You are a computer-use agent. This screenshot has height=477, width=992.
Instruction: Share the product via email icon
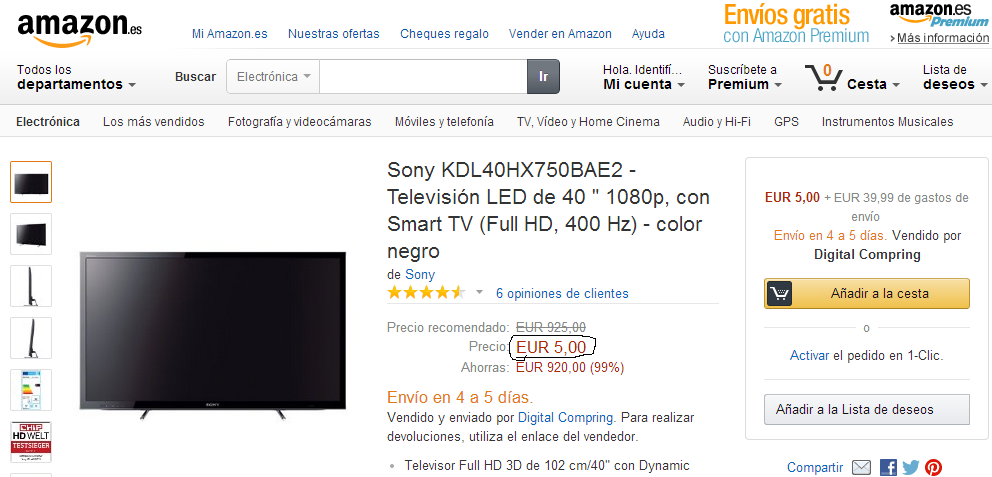click(x=861, y=468)
